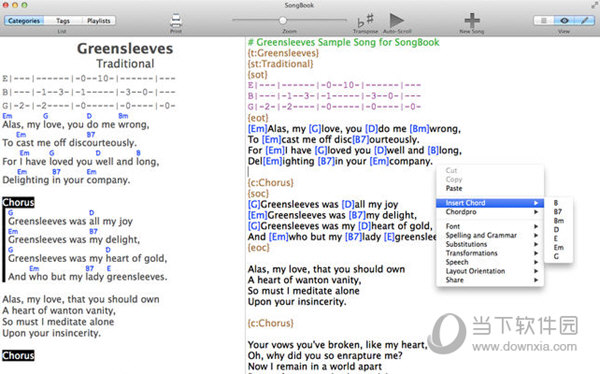Create a New Song with the plus icon
The height and width of the screenshot is (374, 600).
(472, 20)
